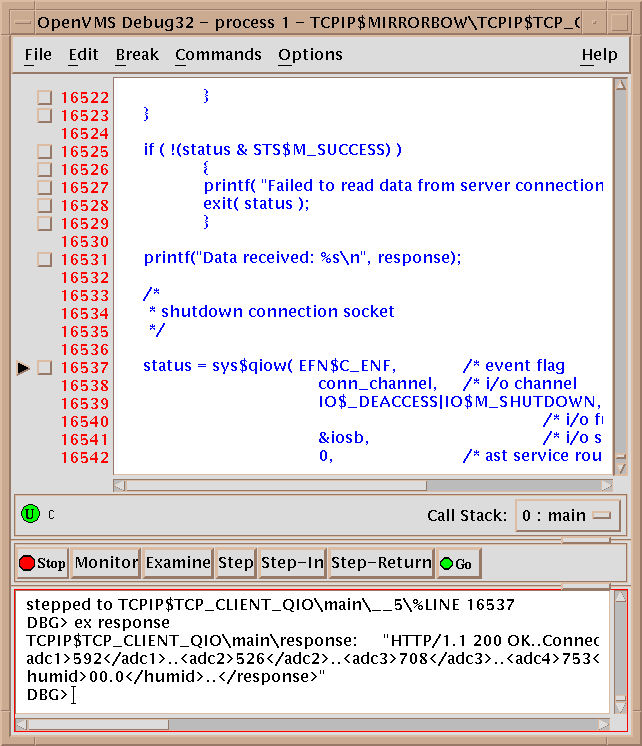This screenshot has height=746, width=642.
Task: Toggle breakpoint checkbox on line 16529
Action: click(x=45, y=224)
